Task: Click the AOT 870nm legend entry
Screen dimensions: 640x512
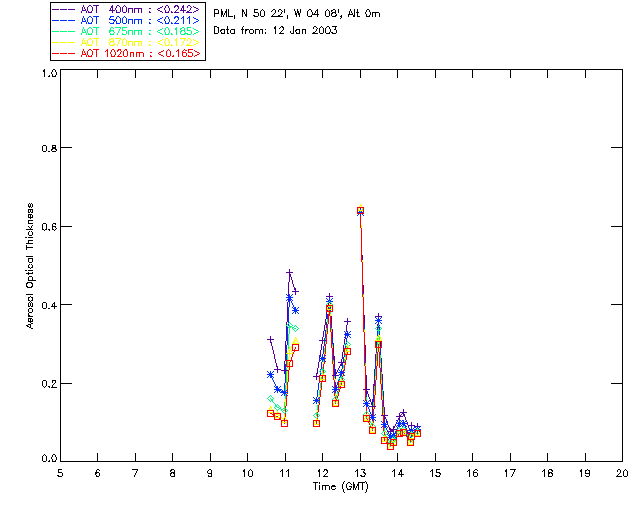Action: tap(127, 42)
